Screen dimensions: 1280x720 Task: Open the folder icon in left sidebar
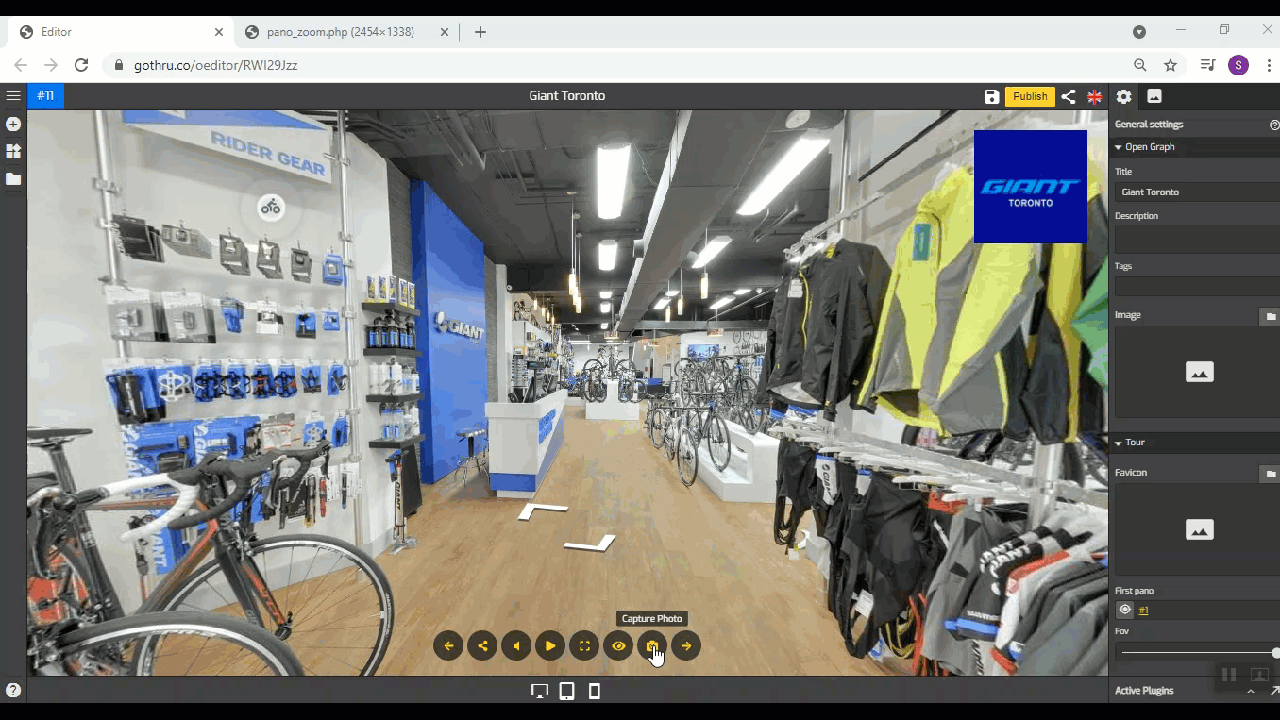click(13, 179)
